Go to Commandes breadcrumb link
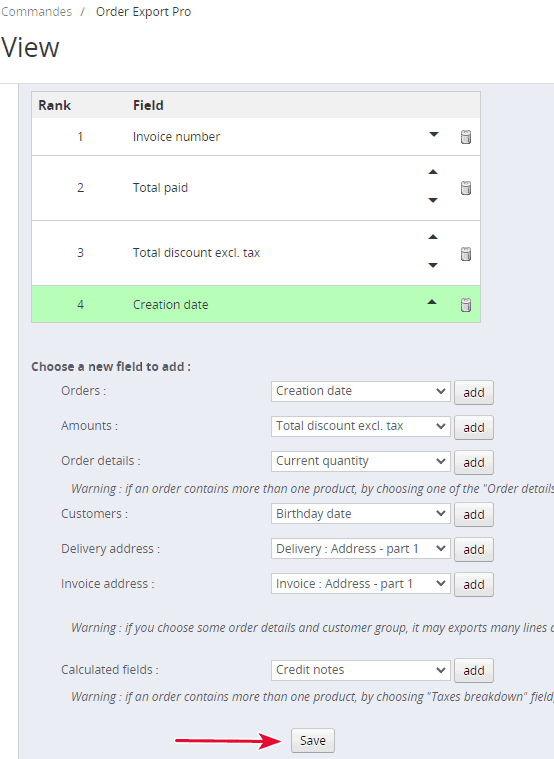The height and width of the screenshot is (759, 554). click(36, 12)
